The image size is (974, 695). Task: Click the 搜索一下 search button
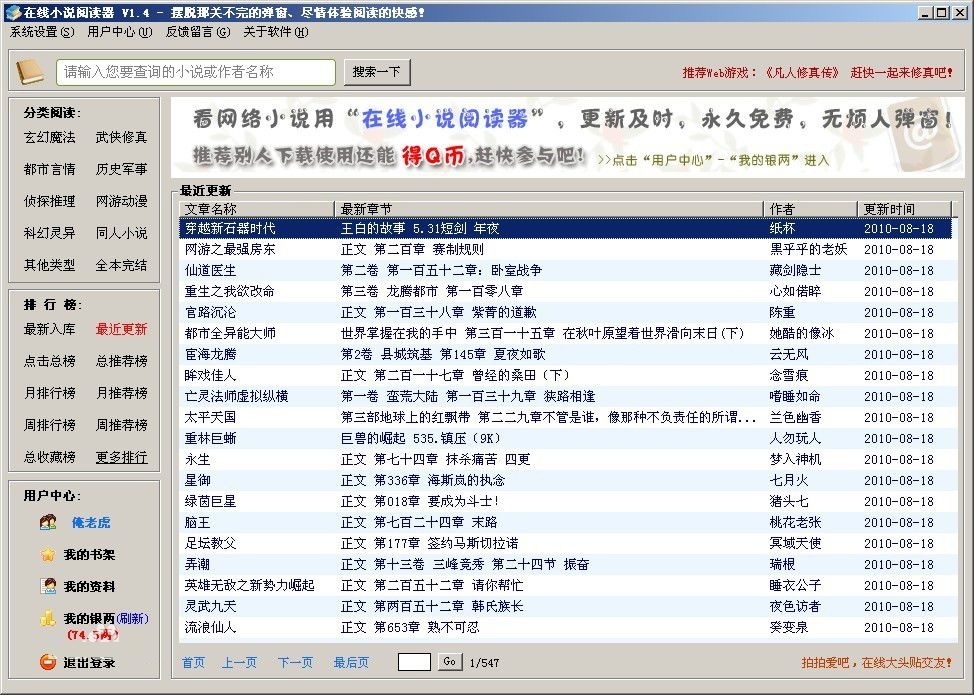coord(378,72)
